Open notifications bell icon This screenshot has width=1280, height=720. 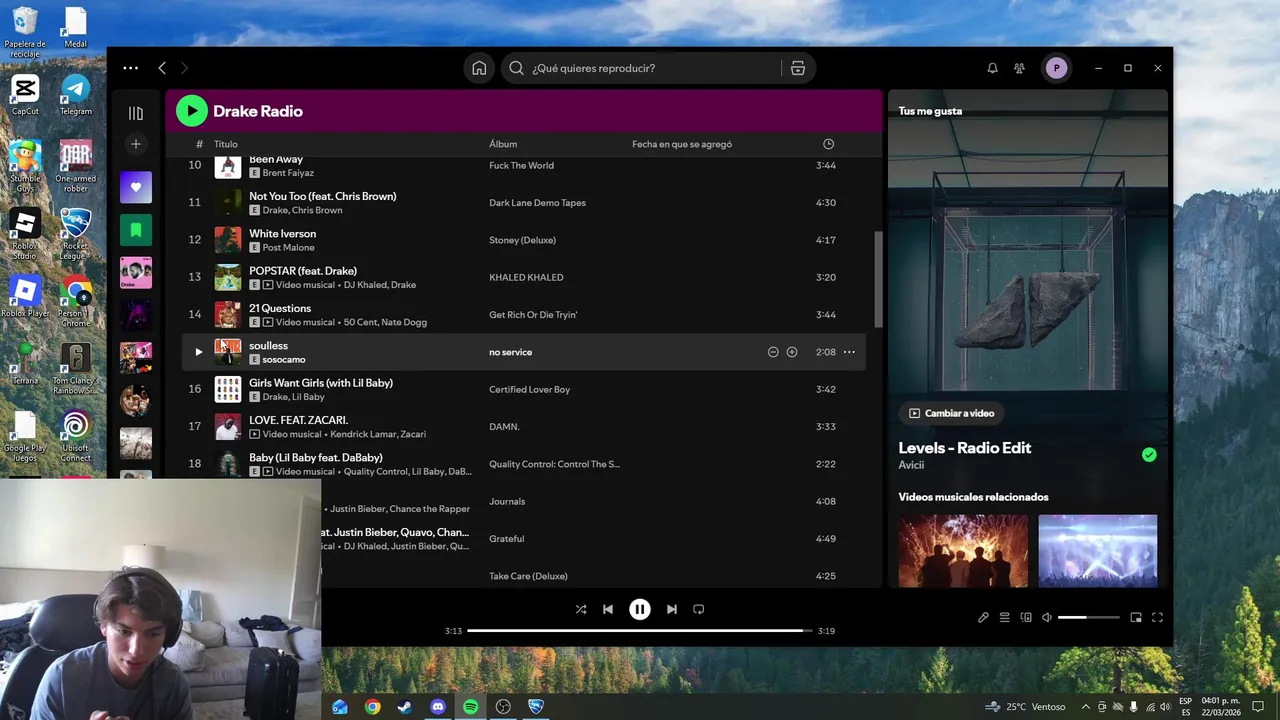click(992, 68)
